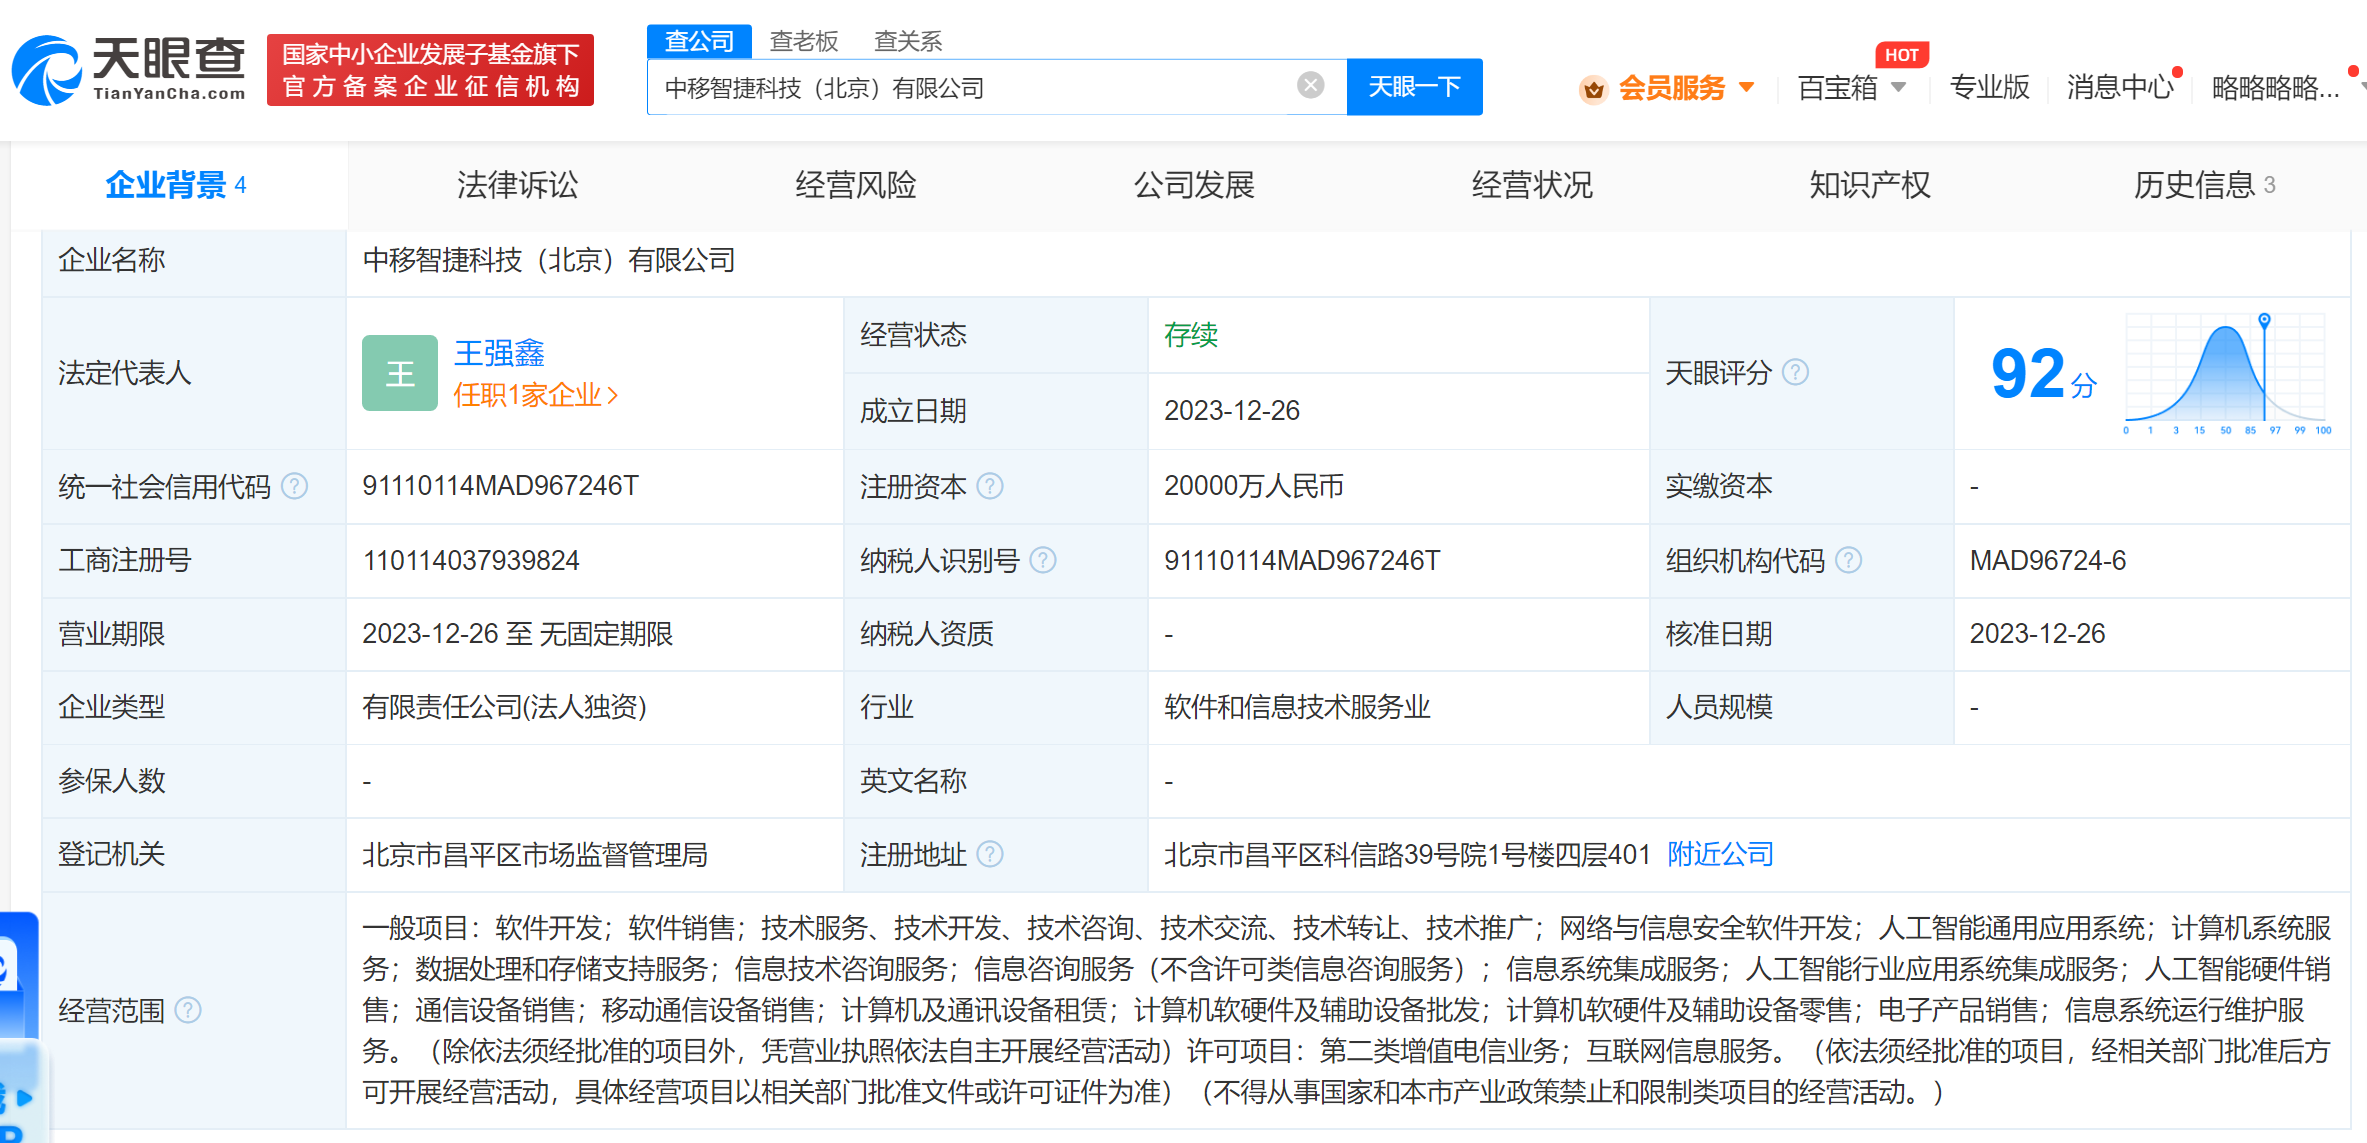Click help icon beside 统一社会信用代码
Screen dimensions: 2367x1143
pyautogui.click(x=295, y=486)
